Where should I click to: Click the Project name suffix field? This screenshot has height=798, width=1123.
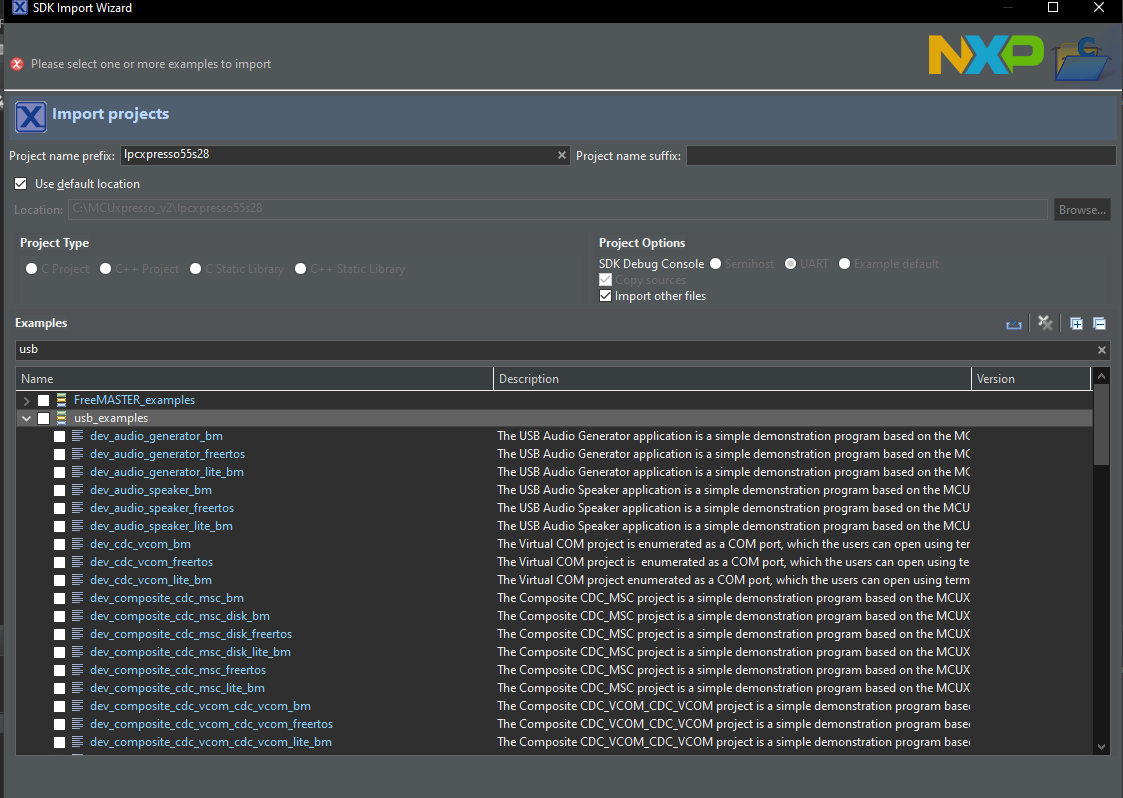(901, 155)
